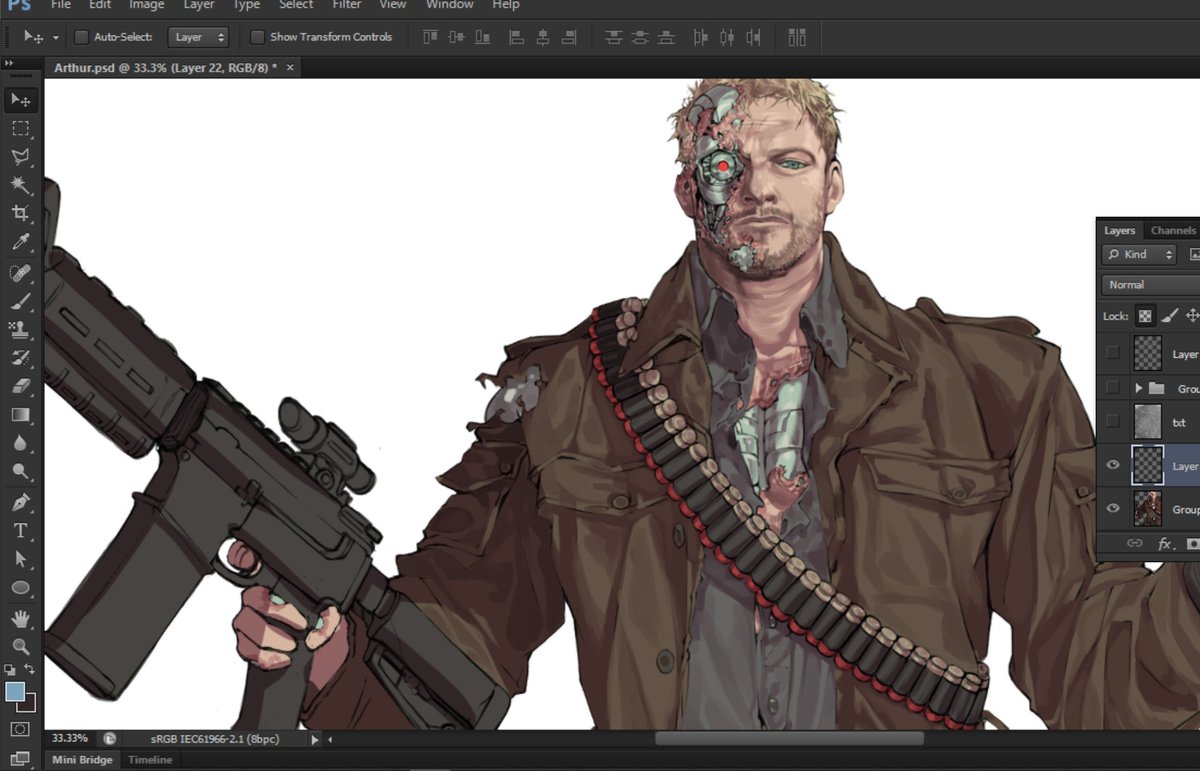Select the Blur tool
Image resolution: width=1200 pixels, height=771 pixels.
(x=20, y=443)
